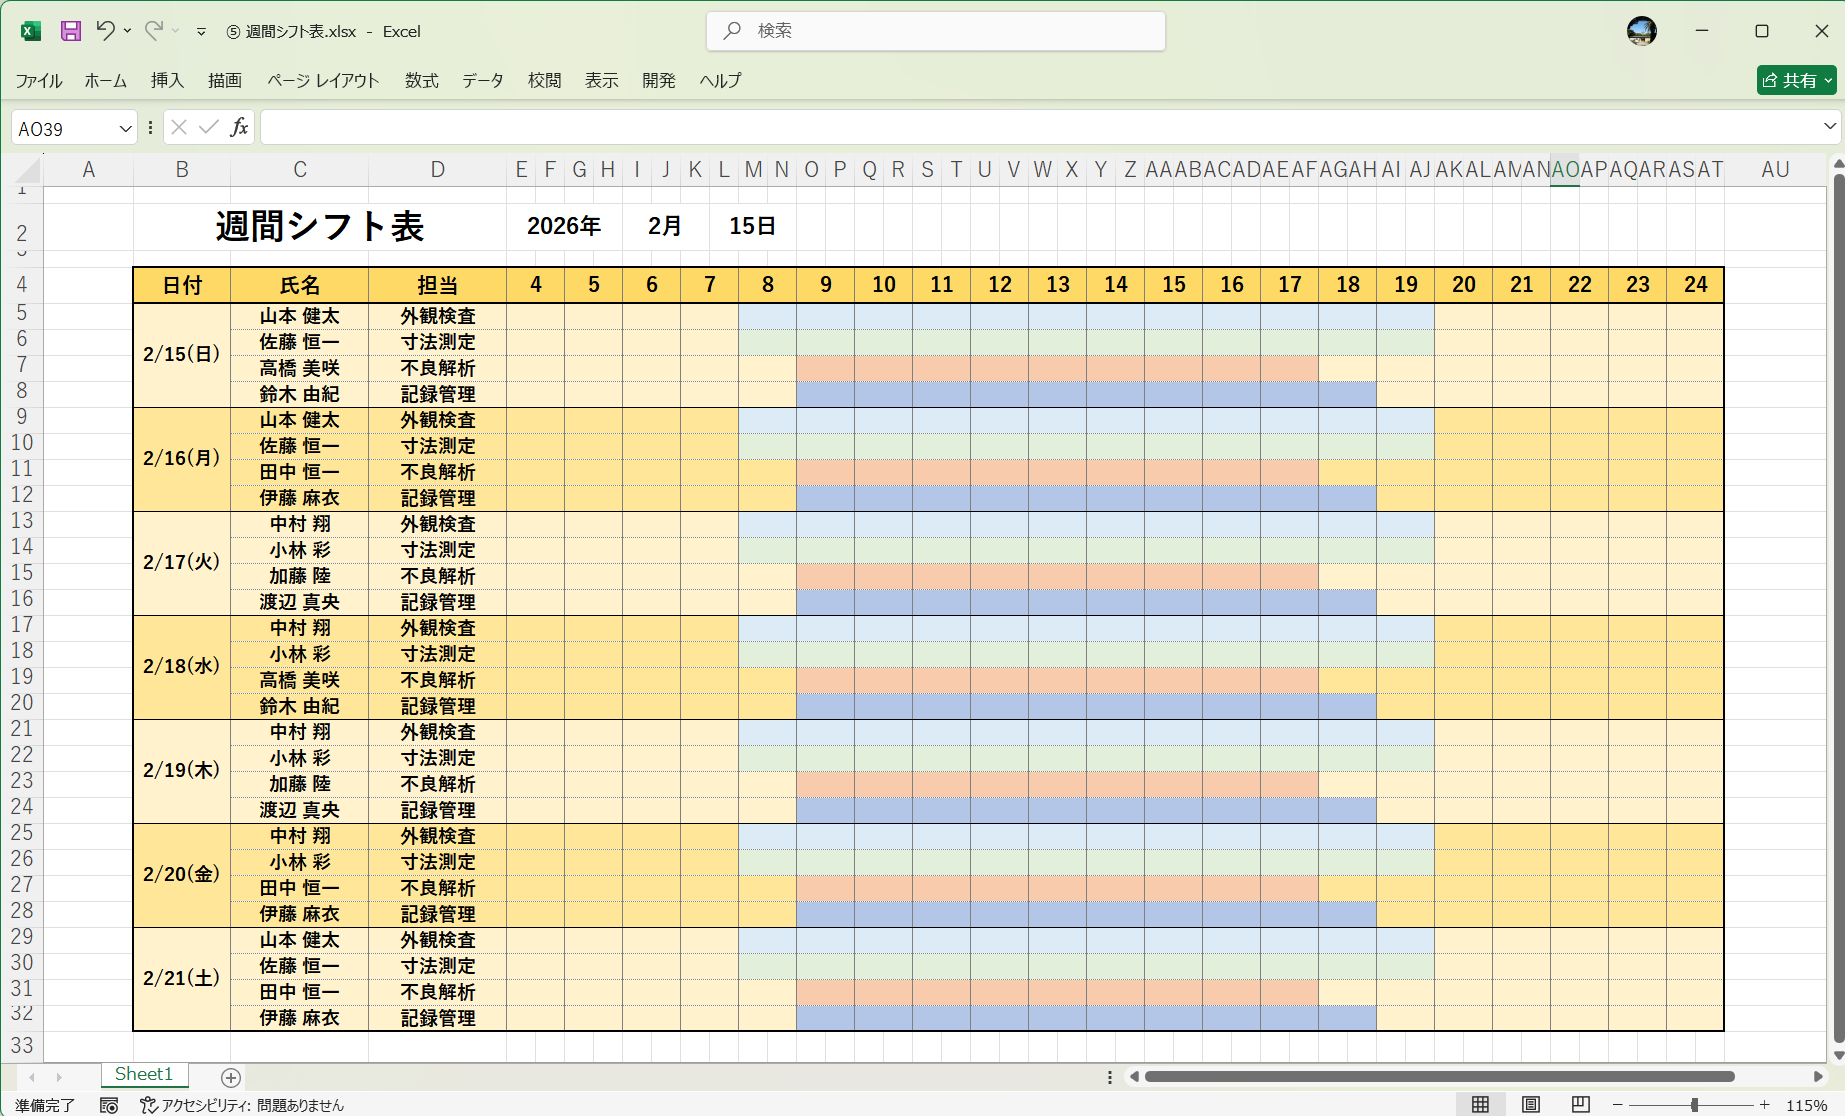Add a new sheet with the plus button
The width and height of the screenshot is (1845, 1116).
pyautogui.click(x=230, y=1077)
